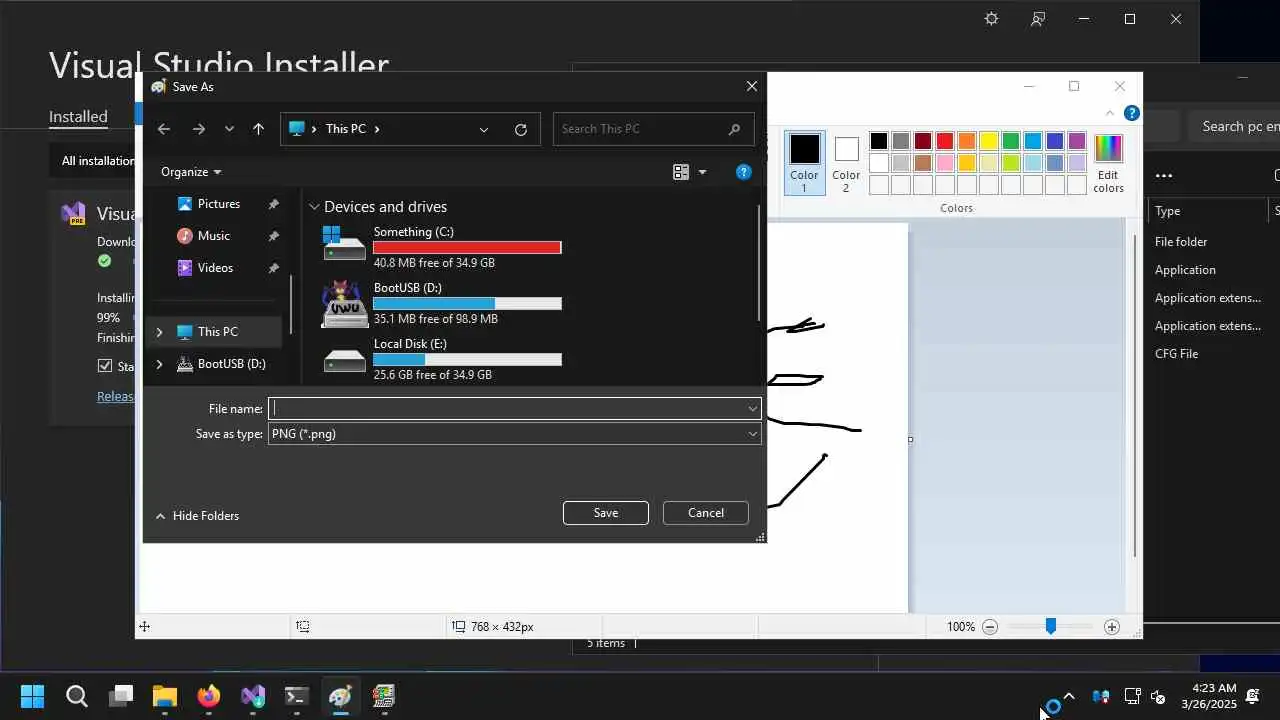The height and width of the screenshot is (720, 1280).
Task: Expand the address bar history dropdown
Action: 484,129
